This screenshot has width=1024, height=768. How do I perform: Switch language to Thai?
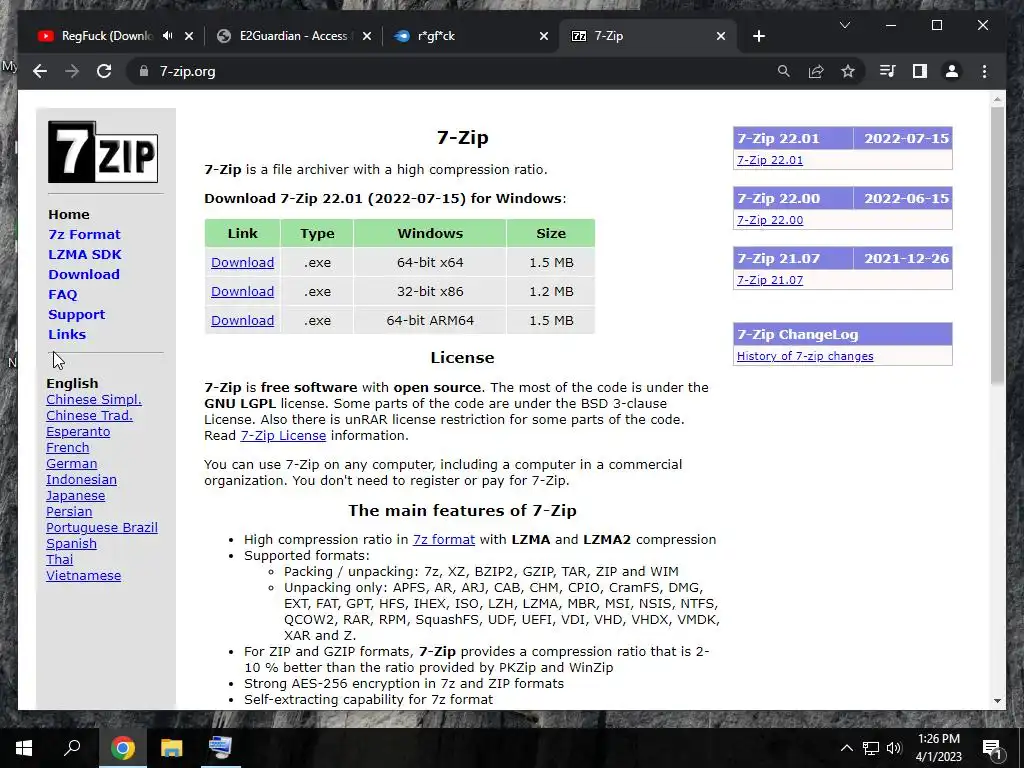tap(59, 560)
